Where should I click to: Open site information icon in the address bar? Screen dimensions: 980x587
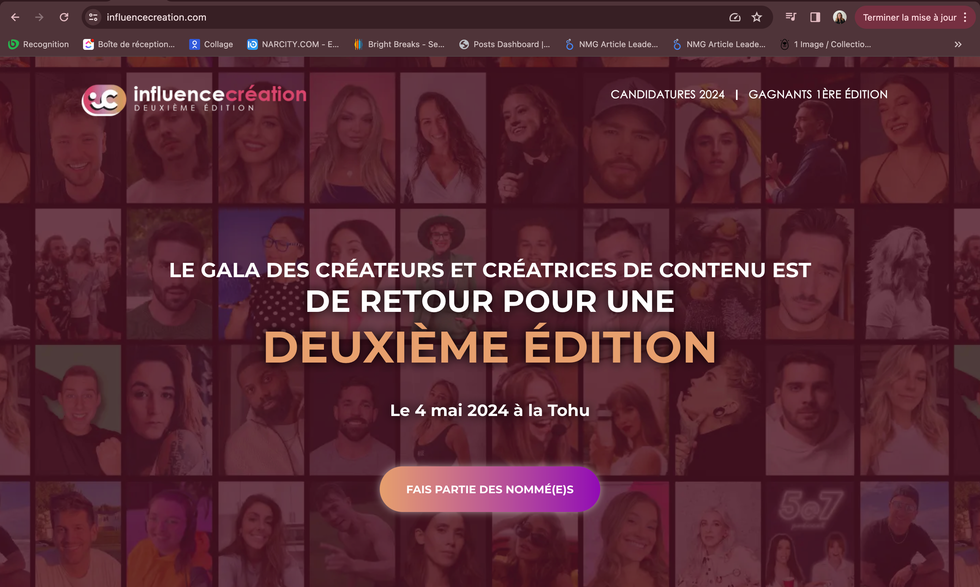[x=92, y=17]
